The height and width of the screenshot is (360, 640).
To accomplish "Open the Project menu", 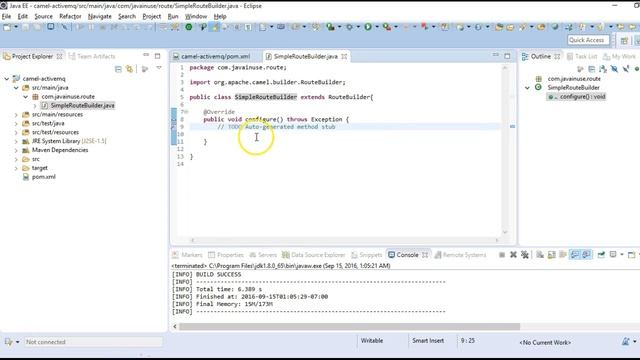I will pos(151,16).
